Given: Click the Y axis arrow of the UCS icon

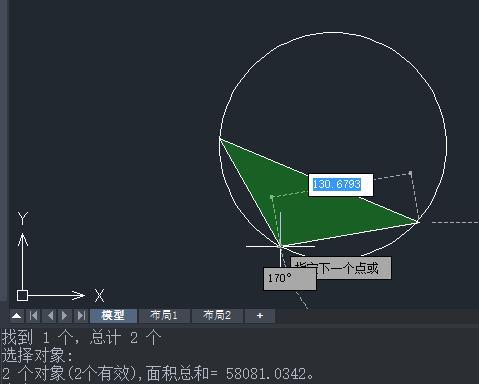Looking at the screenshot, I should [22, 240].
